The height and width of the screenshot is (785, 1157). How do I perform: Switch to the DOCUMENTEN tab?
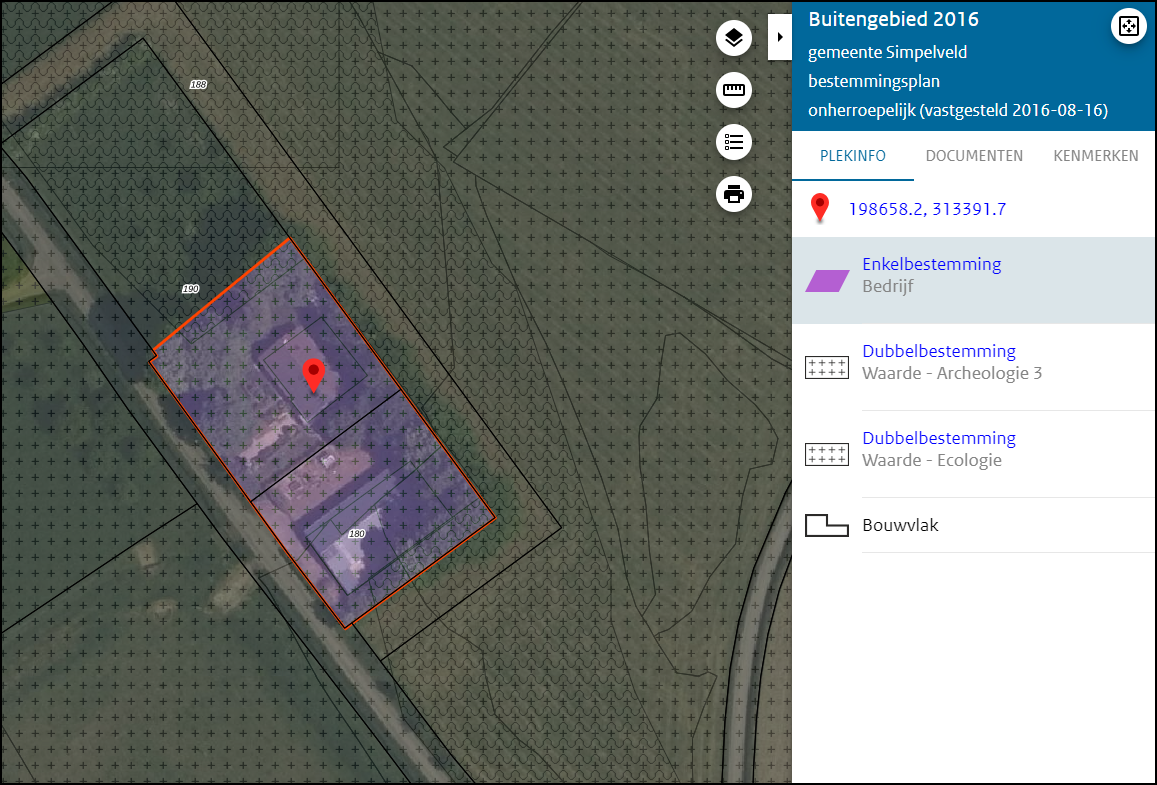(x=974, y=156)
